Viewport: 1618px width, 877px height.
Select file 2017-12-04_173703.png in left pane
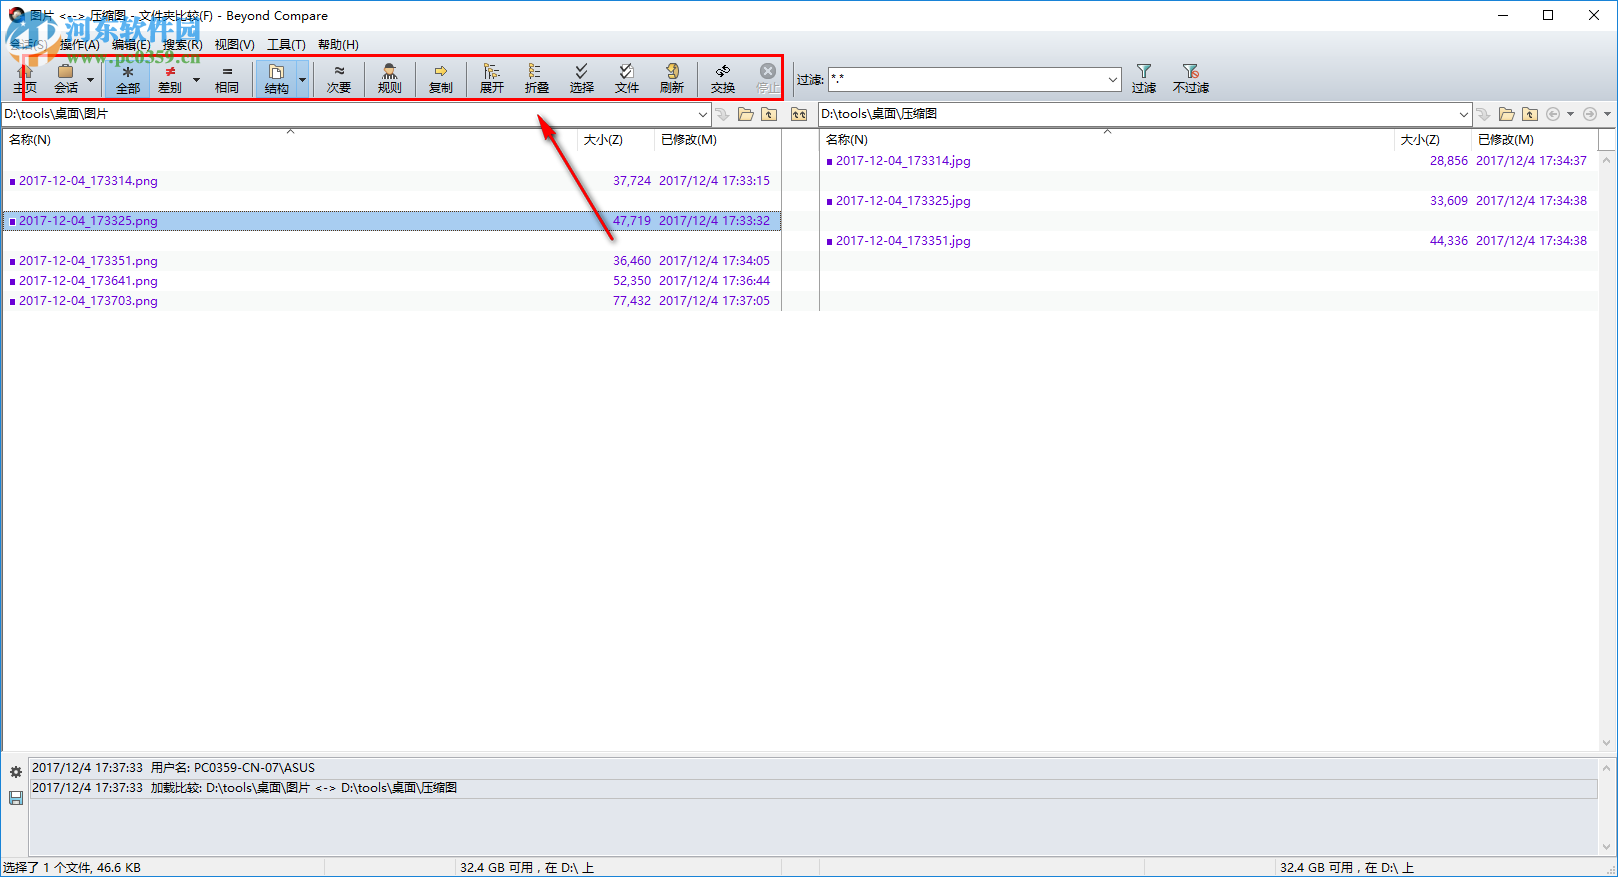click(x=392, y=301)
